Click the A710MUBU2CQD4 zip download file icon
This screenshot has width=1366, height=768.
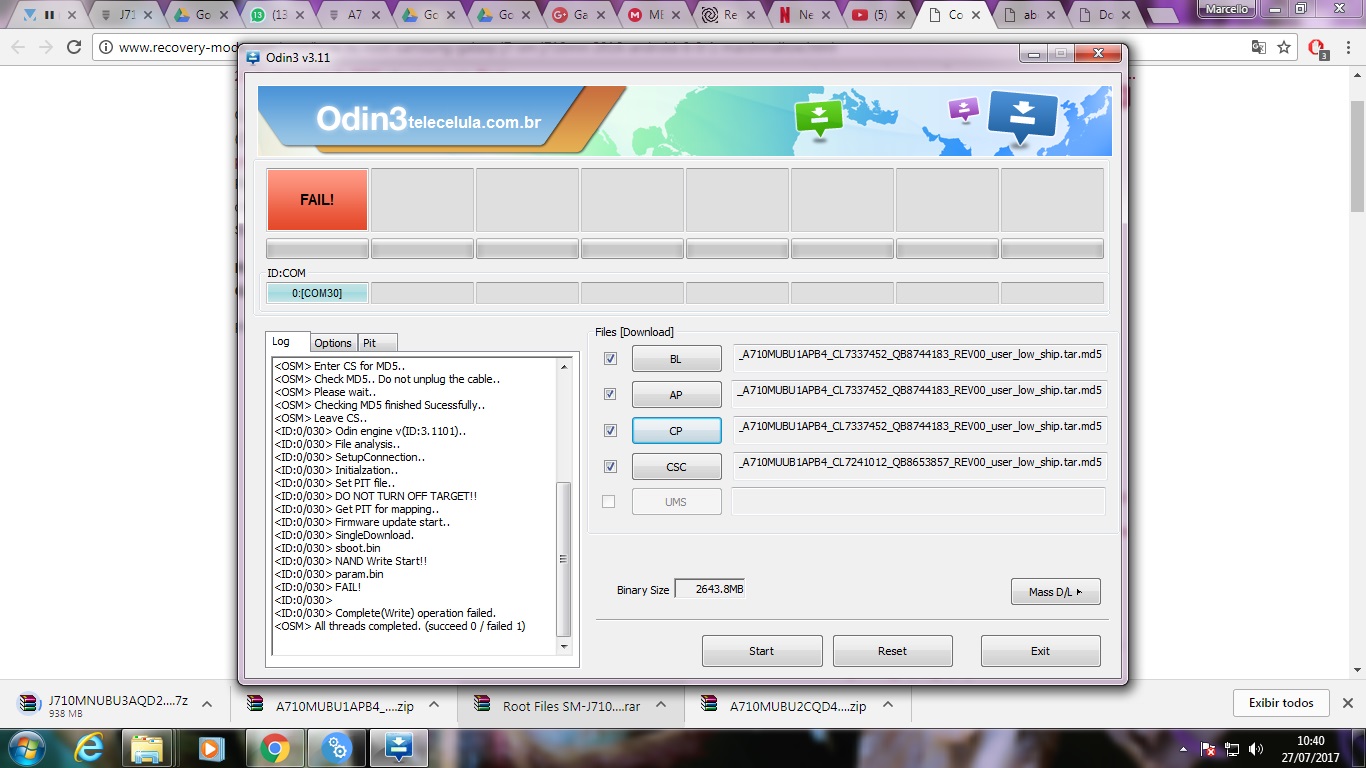(x=710, y=704)
